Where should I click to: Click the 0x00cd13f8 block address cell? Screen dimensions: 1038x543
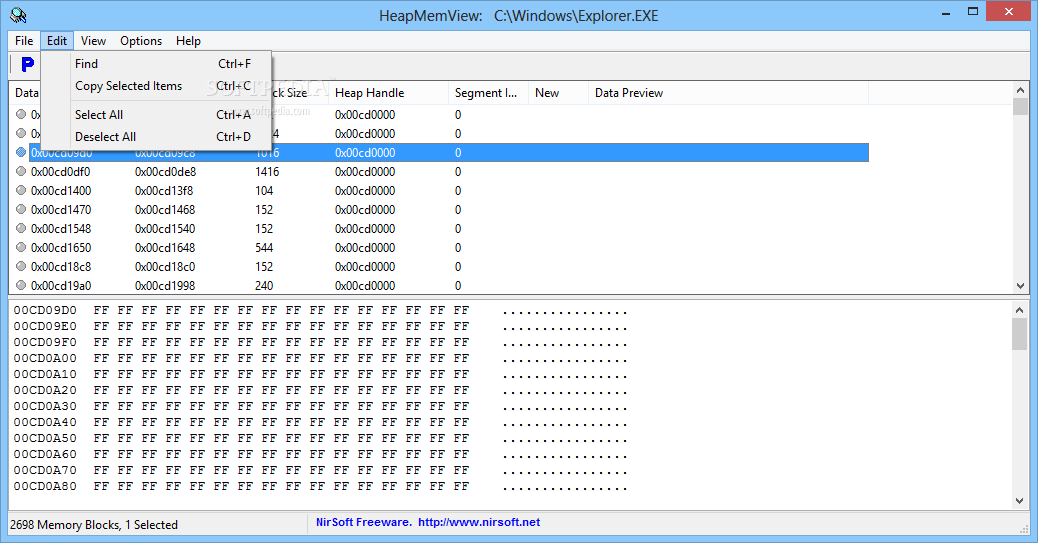(x=164, y=191)
